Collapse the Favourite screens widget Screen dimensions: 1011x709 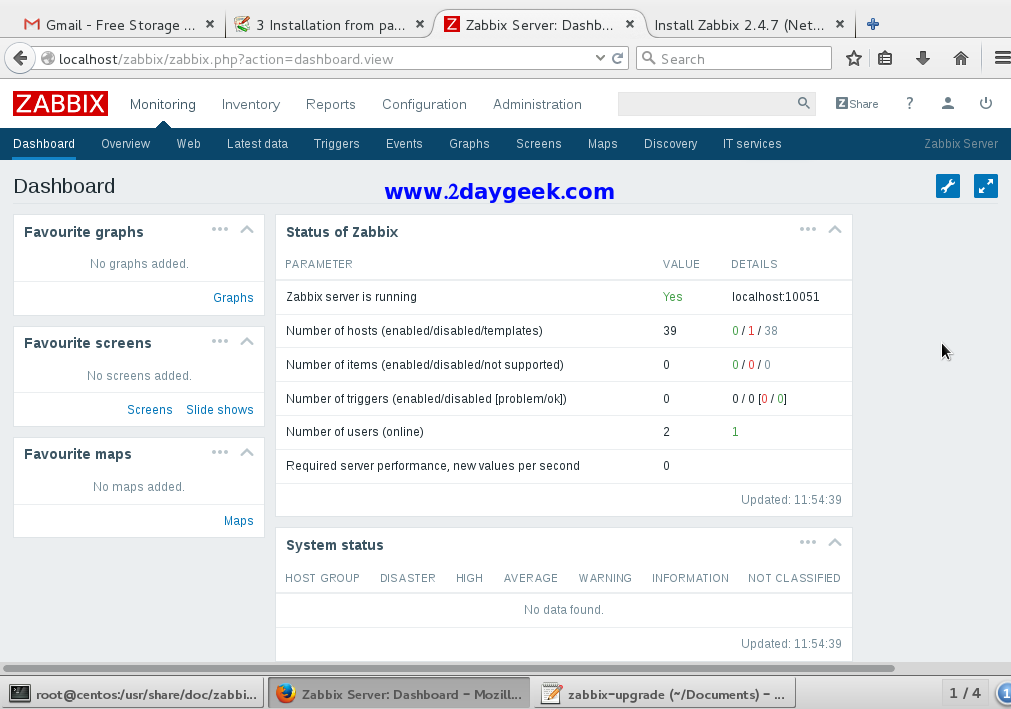(247, 341)
